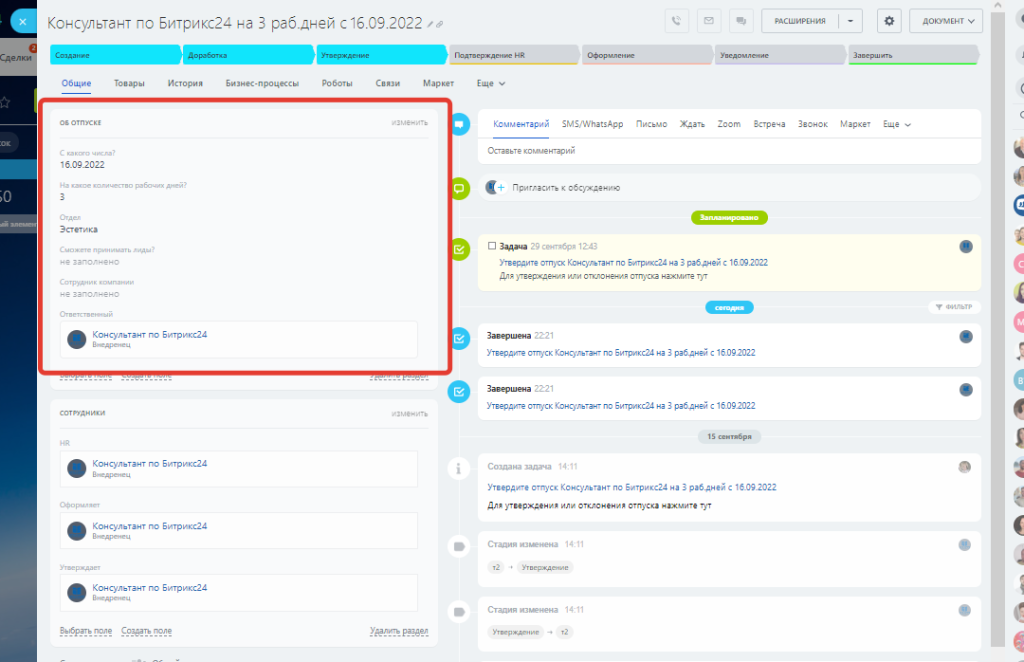This screenshot has height=662, width=1024.
Task: Open the Маркет tab in card tabs
Action: coord(438,84)
